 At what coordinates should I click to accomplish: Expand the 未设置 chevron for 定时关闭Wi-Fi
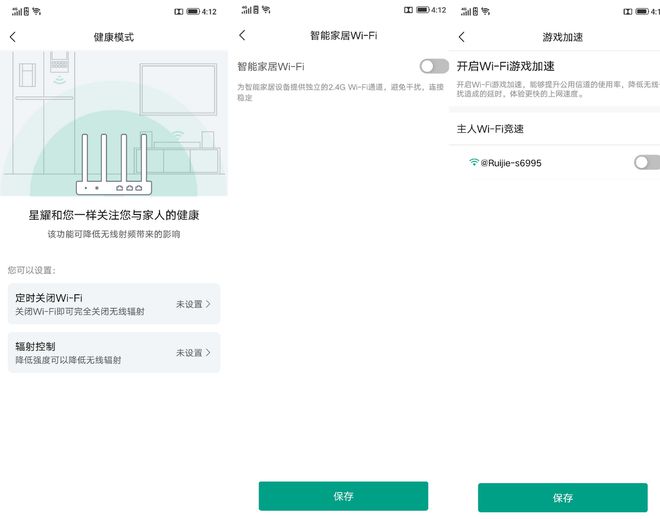(x=208, y=304)
